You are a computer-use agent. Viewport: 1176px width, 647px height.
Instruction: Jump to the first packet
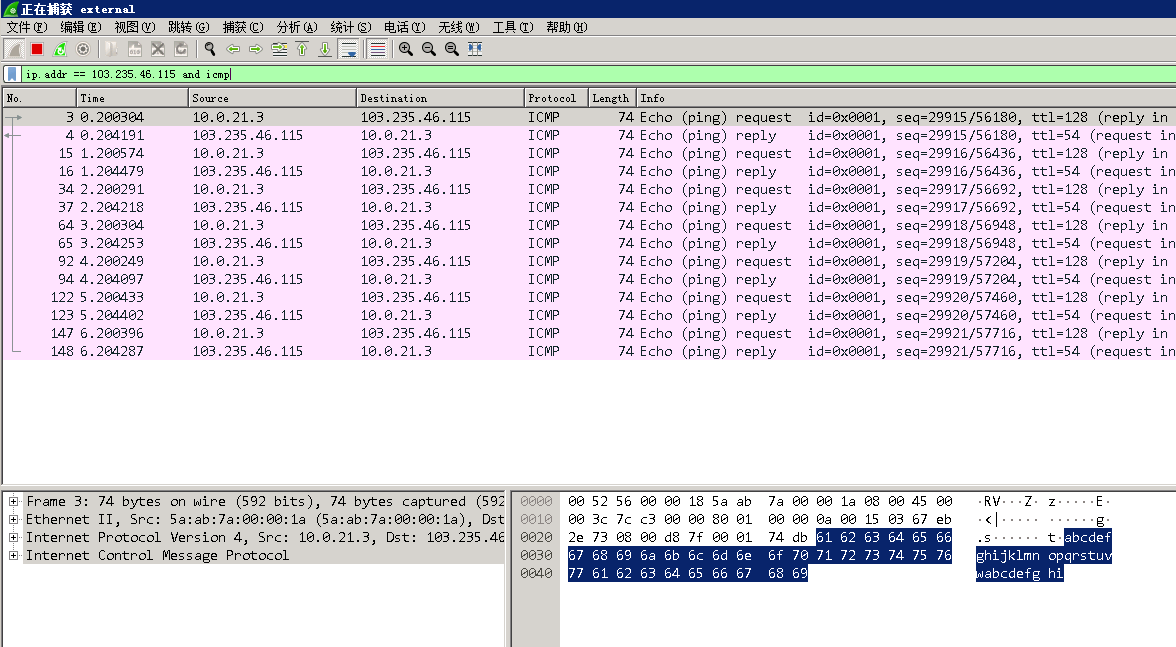(x=302, y=49)
